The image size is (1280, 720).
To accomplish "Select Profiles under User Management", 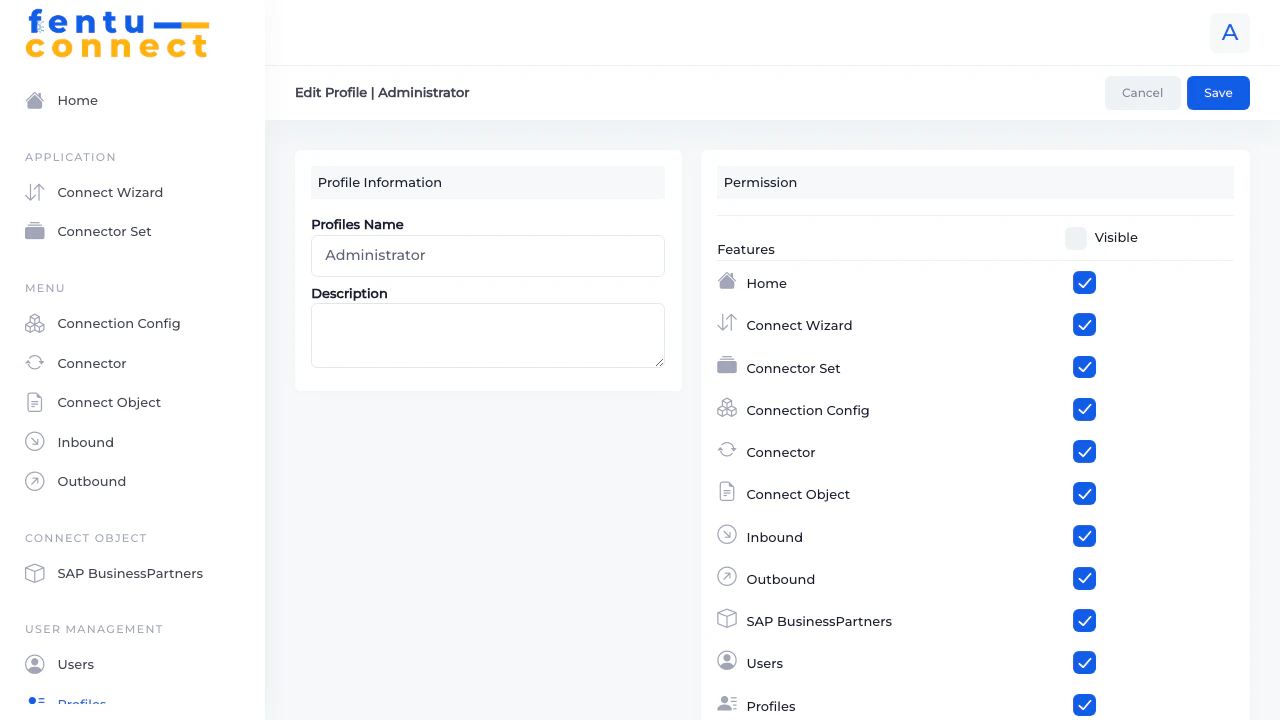I will 82,703.
